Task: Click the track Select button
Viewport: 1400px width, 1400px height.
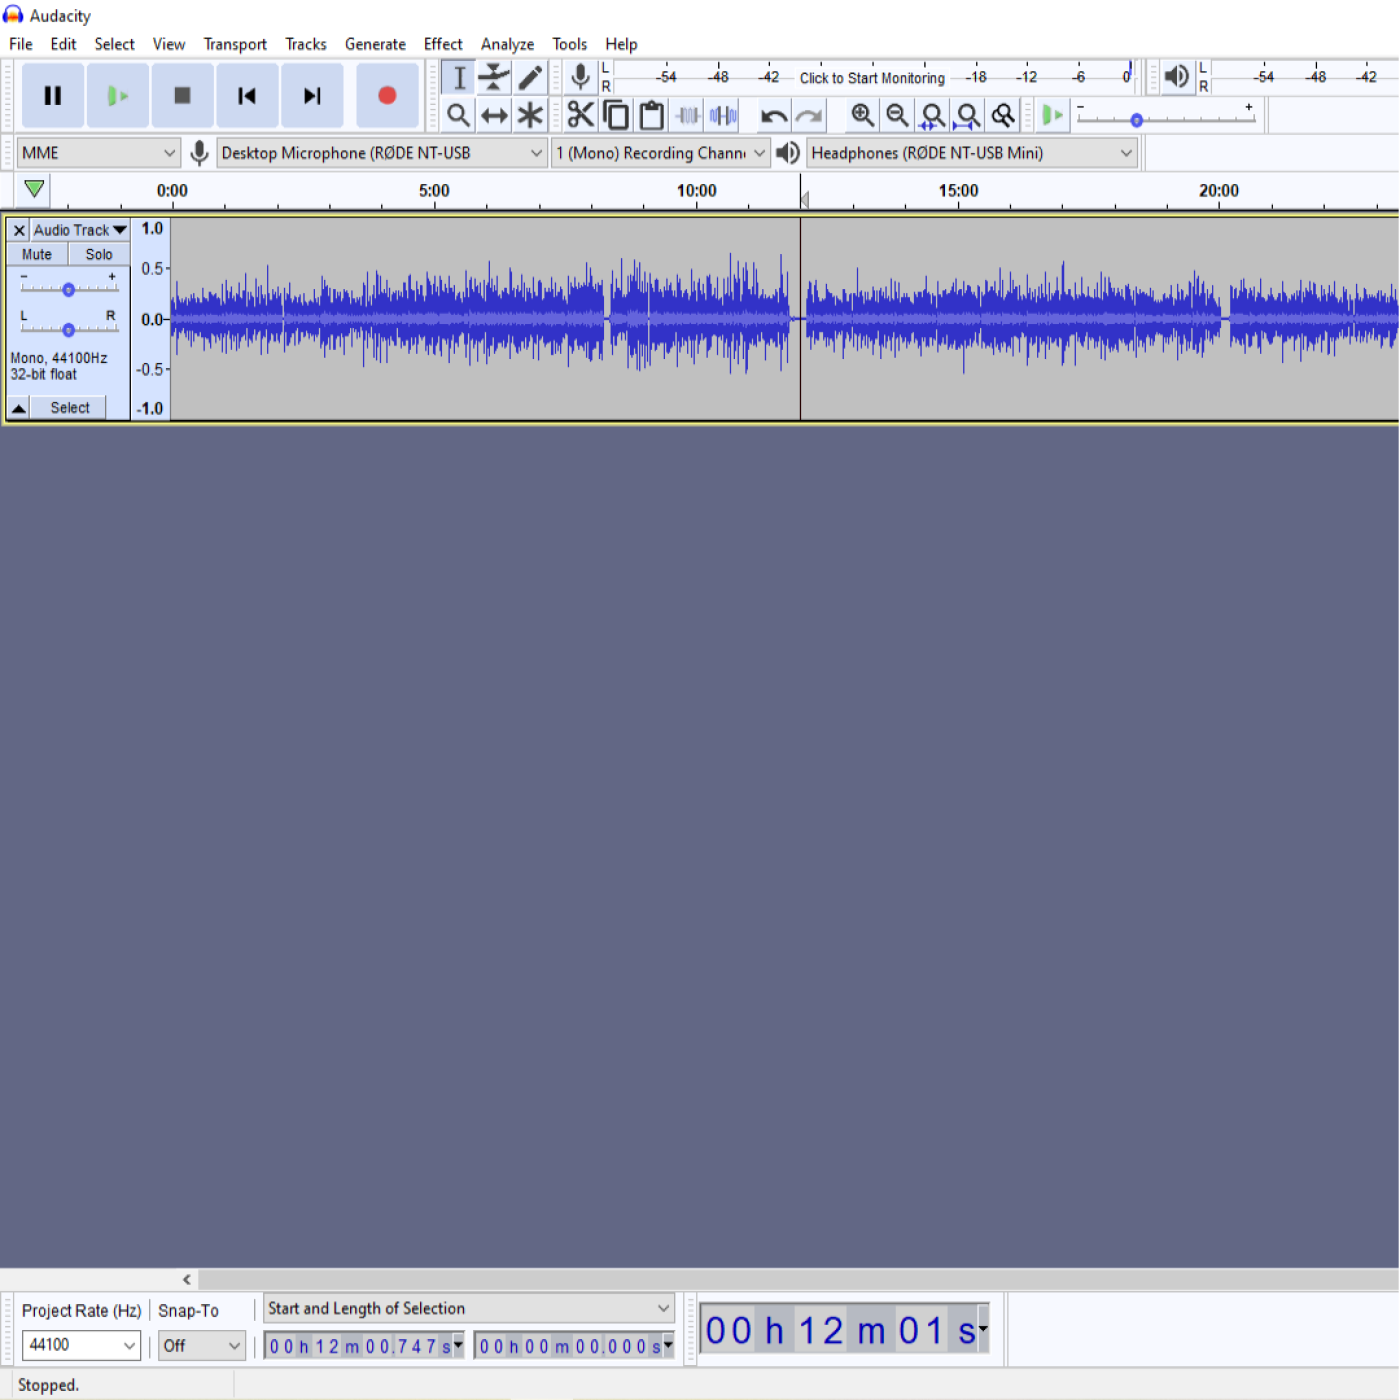Action: (x=69, y=408)
